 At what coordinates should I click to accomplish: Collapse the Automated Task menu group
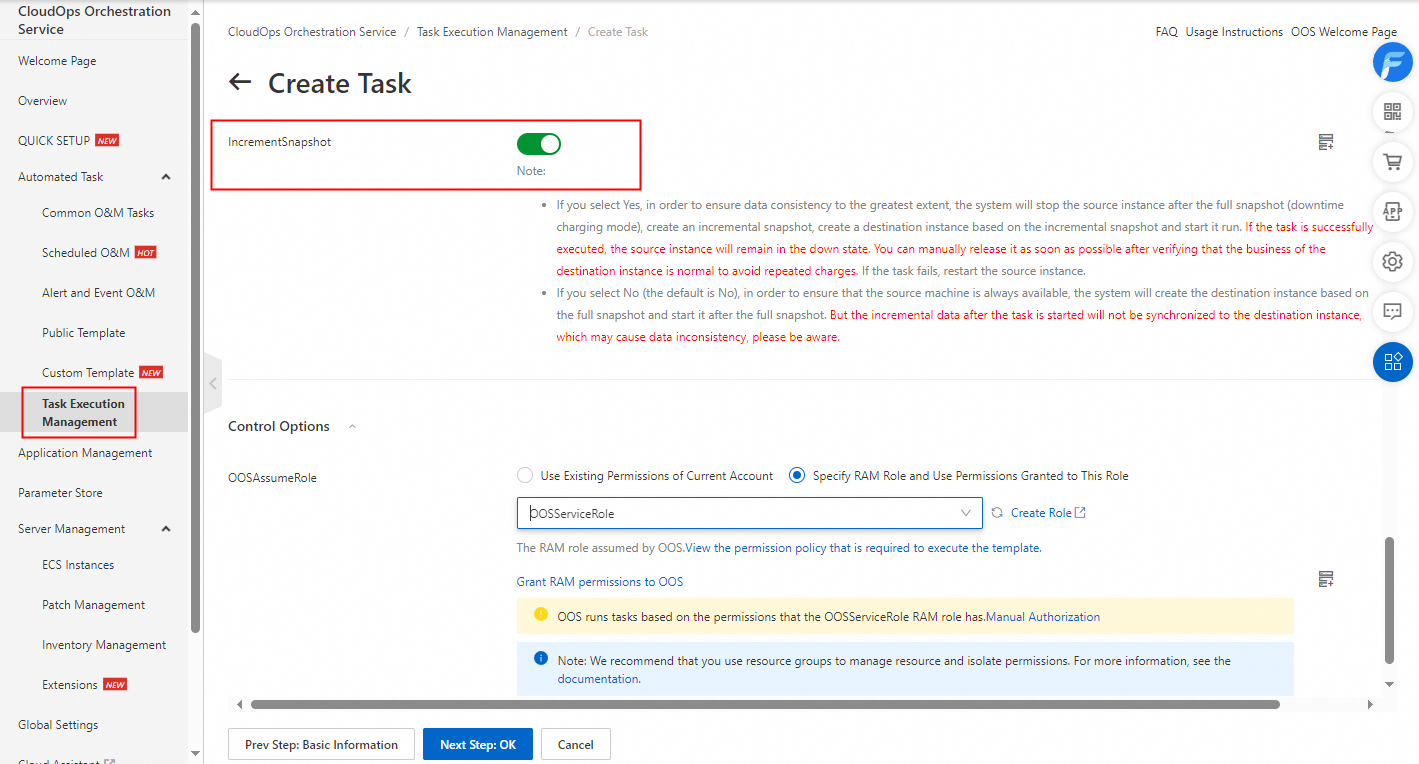(166, 177)
